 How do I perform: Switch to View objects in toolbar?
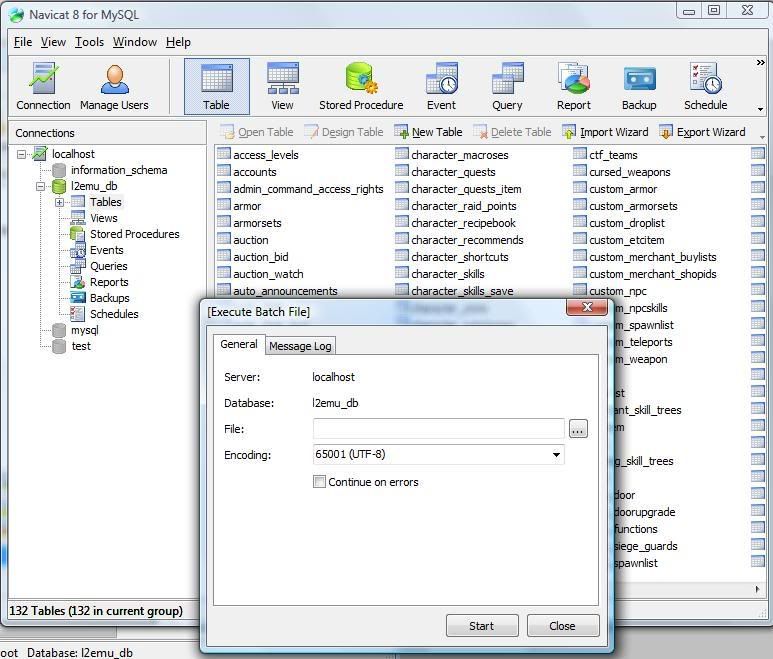(x=282, y=87)
